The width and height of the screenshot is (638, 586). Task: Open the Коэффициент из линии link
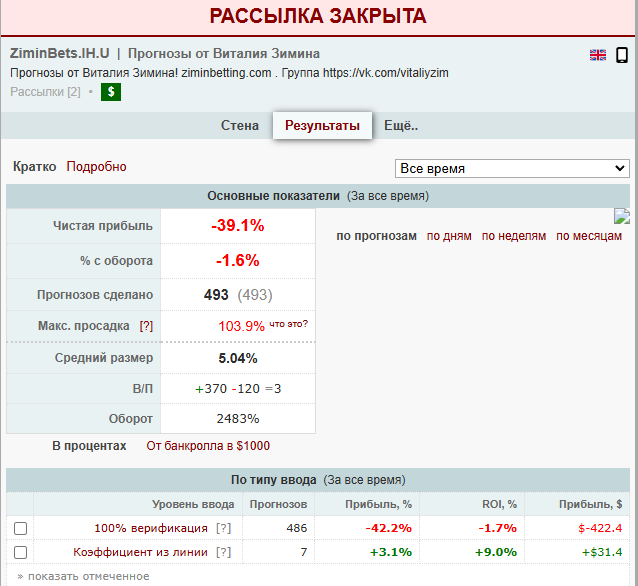click(140, 552)
